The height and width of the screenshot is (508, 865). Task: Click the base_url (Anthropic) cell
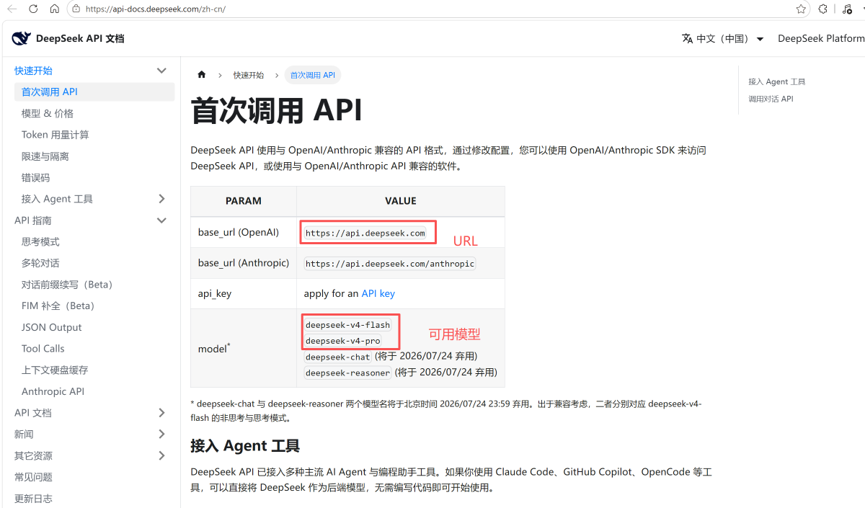[243, 263]
